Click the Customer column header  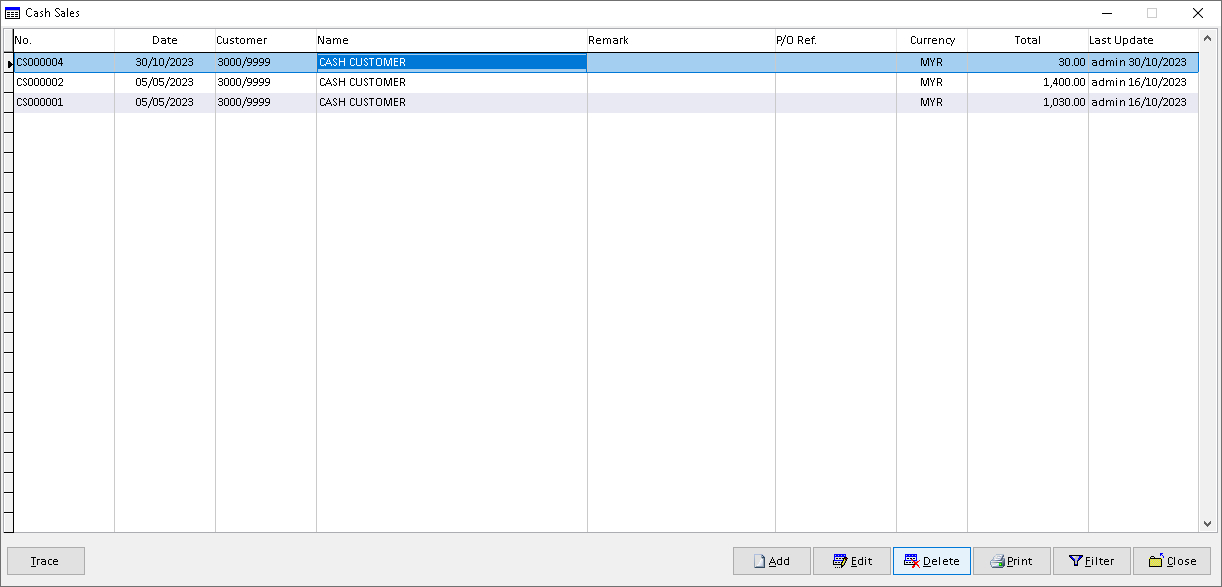(x=266, y=40)
